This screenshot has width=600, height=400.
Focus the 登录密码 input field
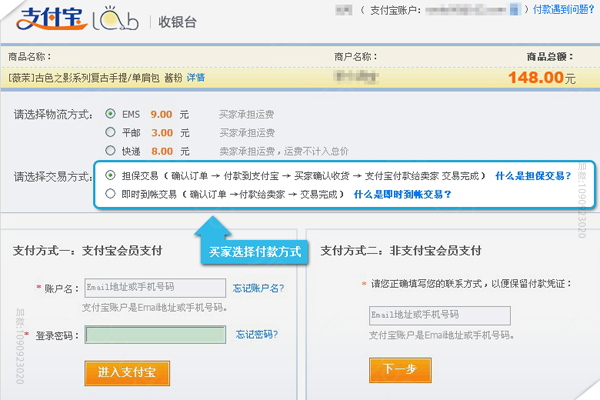(155, 335)
